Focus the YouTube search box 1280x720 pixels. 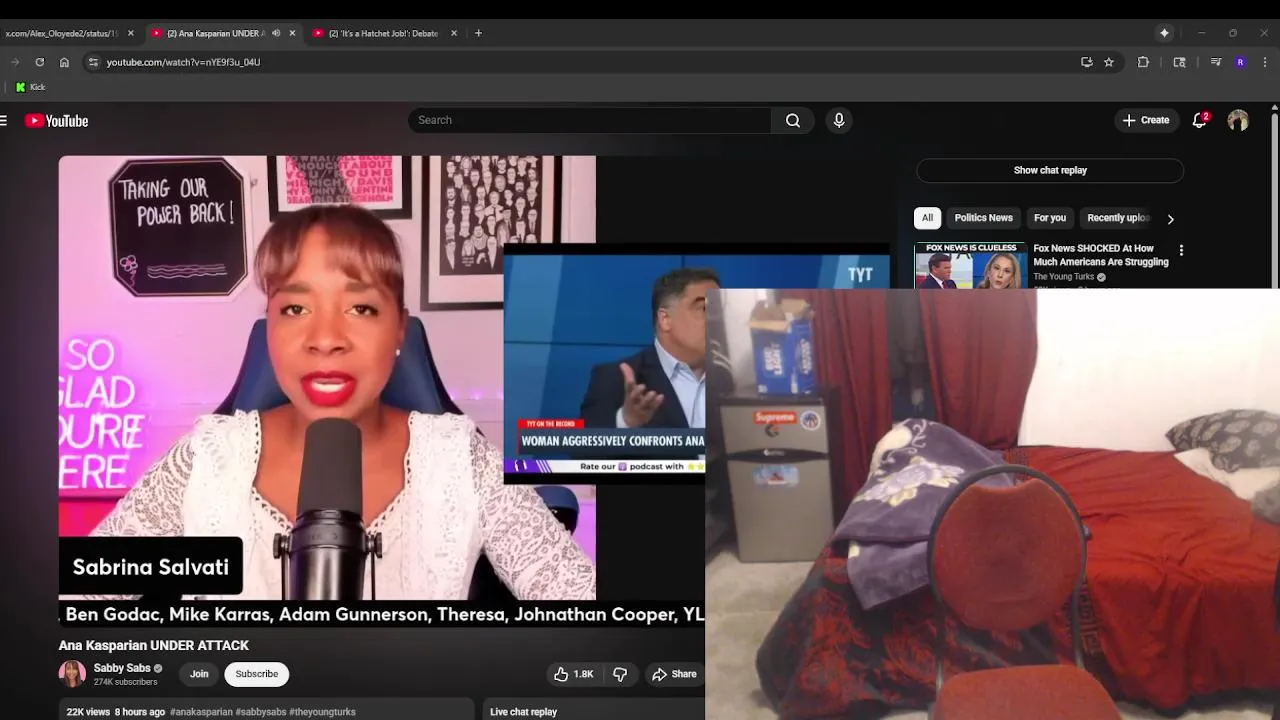(x=590, y=120)
